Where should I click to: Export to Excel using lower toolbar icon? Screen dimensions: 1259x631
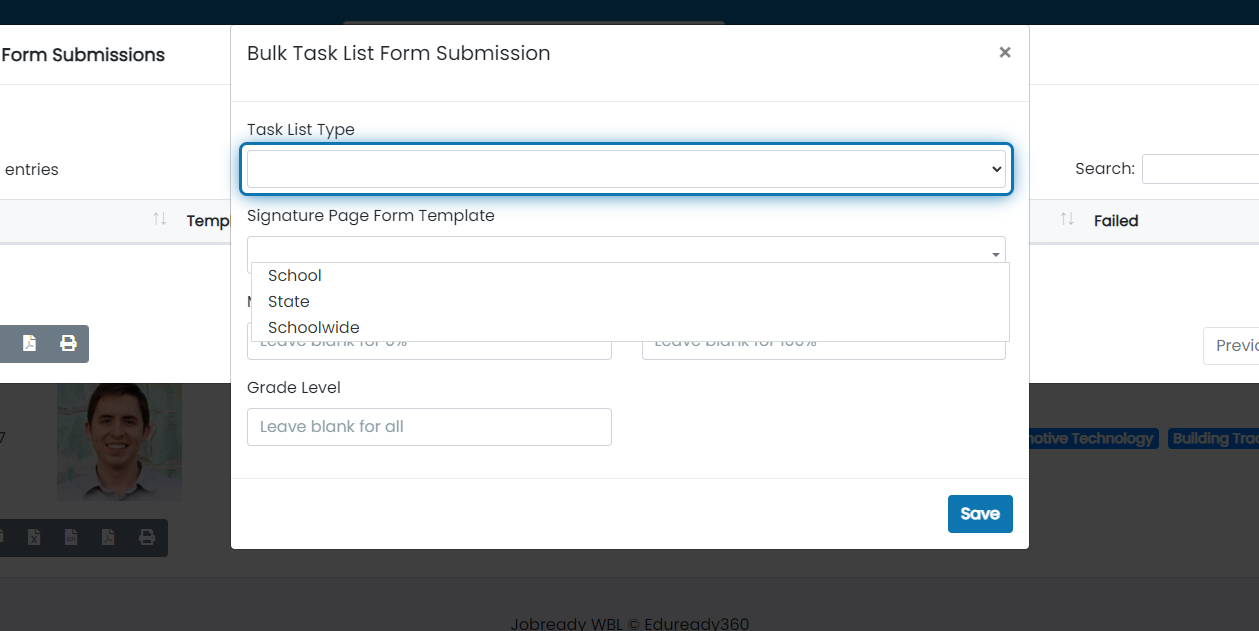34,537
